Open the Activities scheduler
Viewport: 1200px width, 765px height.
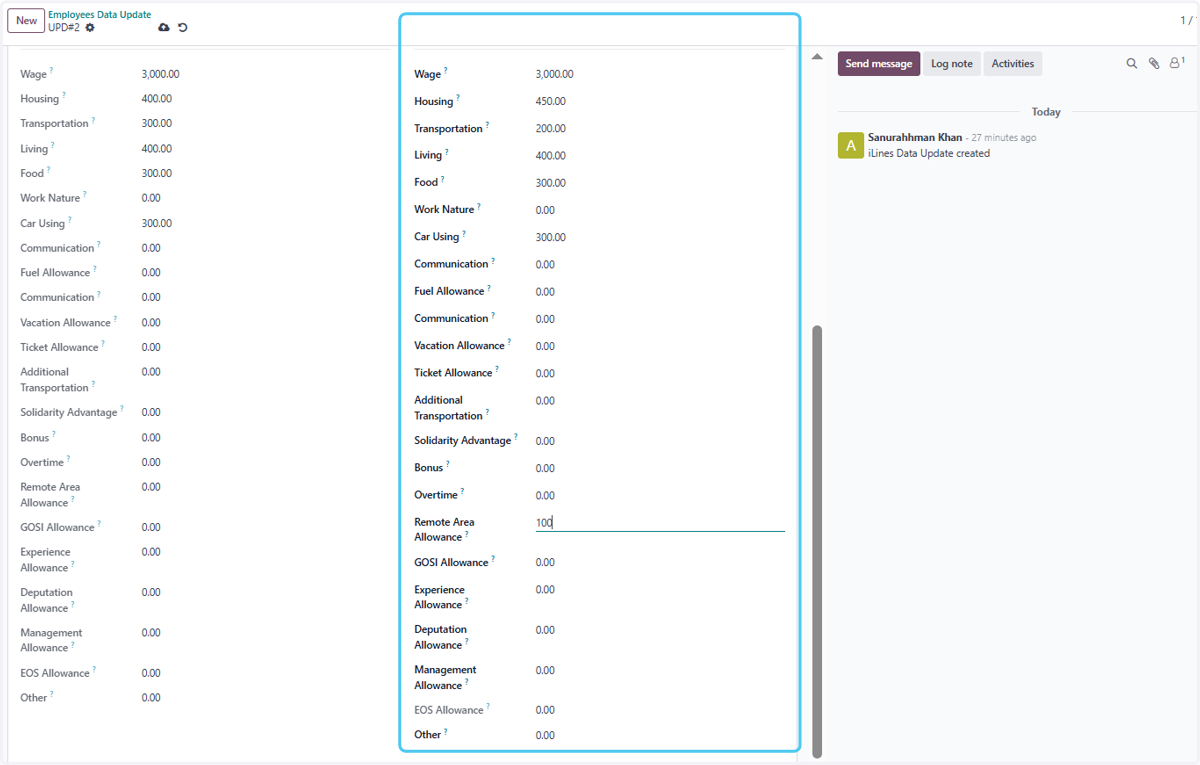click(1013, 64)
